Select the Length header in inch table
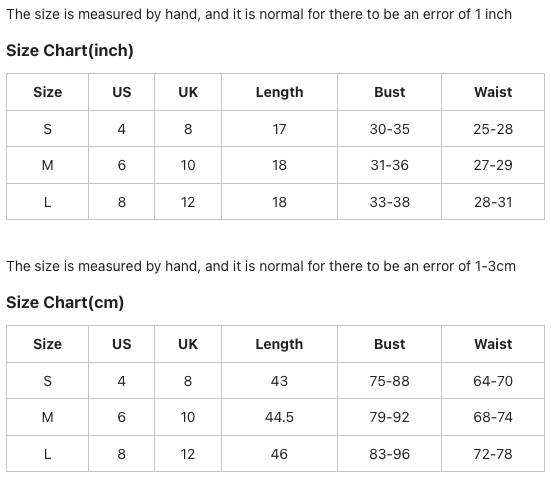Screen dimensions: 551x478 [279, 92]
